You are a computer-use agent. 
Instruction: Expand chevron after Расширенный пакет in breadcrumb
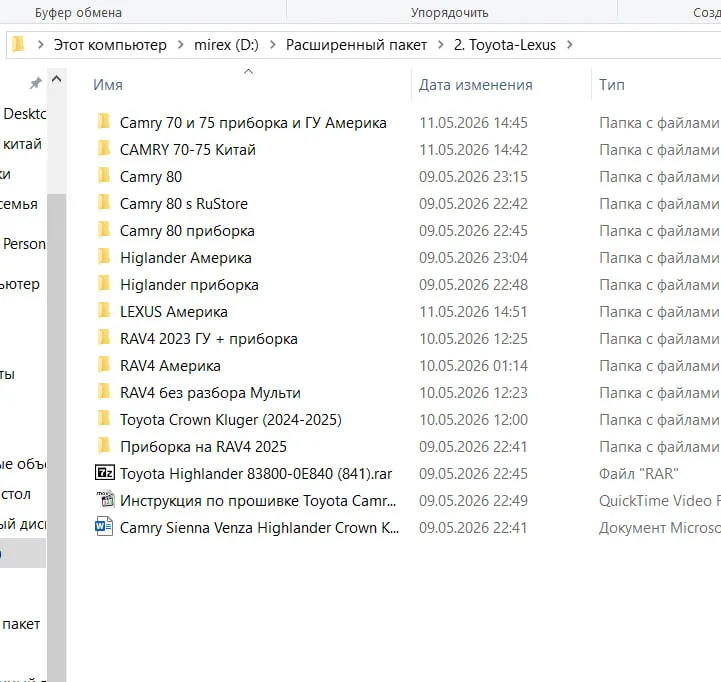[x=441, y=45]
